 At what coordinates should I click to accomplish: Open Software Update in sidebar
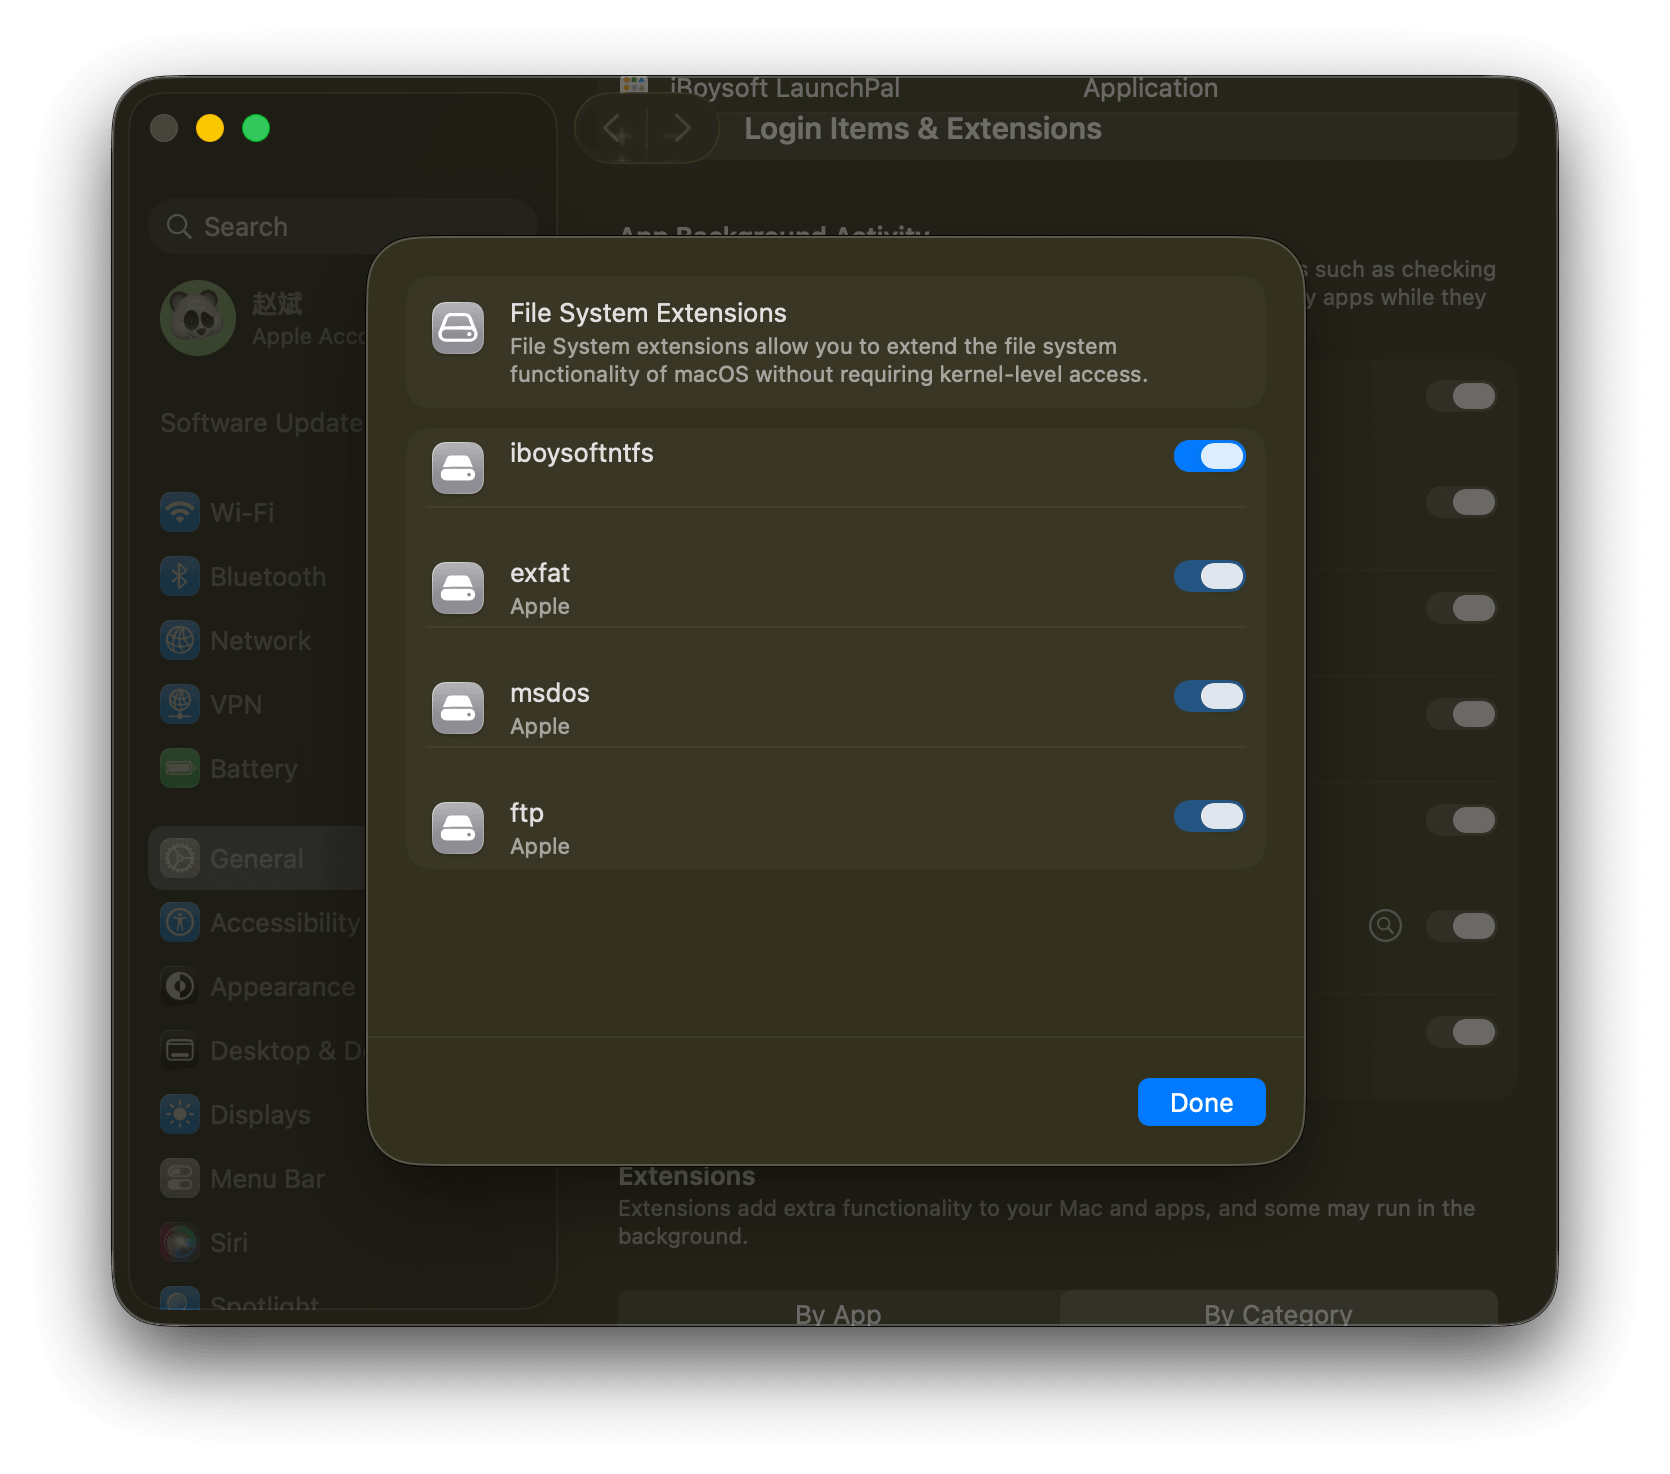(262, 422)
